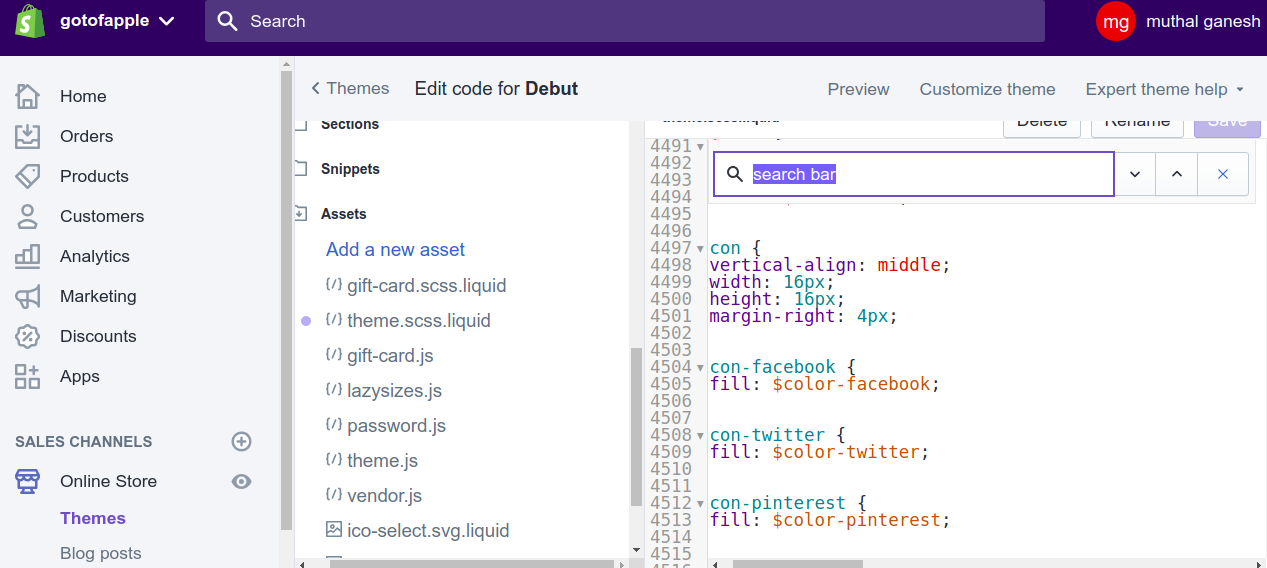The width and height of the screenshot is (1267, 568).
Task: Click the Discounts badge icon
Action: coord(28,336)
